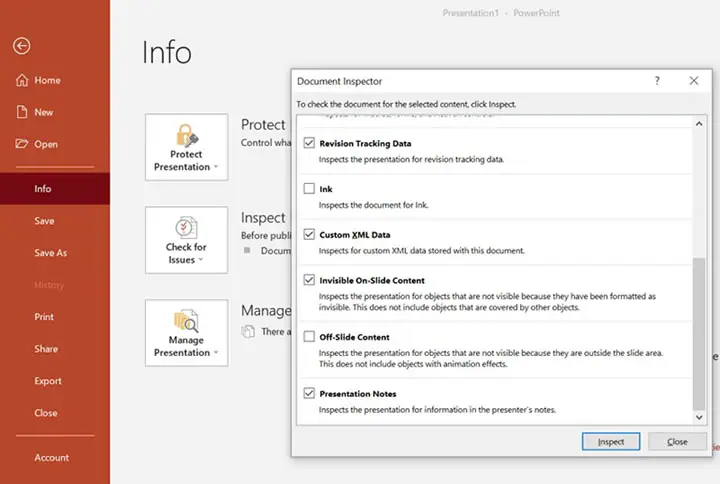Click the scroll down arrow in the inspector list

click(x=699, y=417)
